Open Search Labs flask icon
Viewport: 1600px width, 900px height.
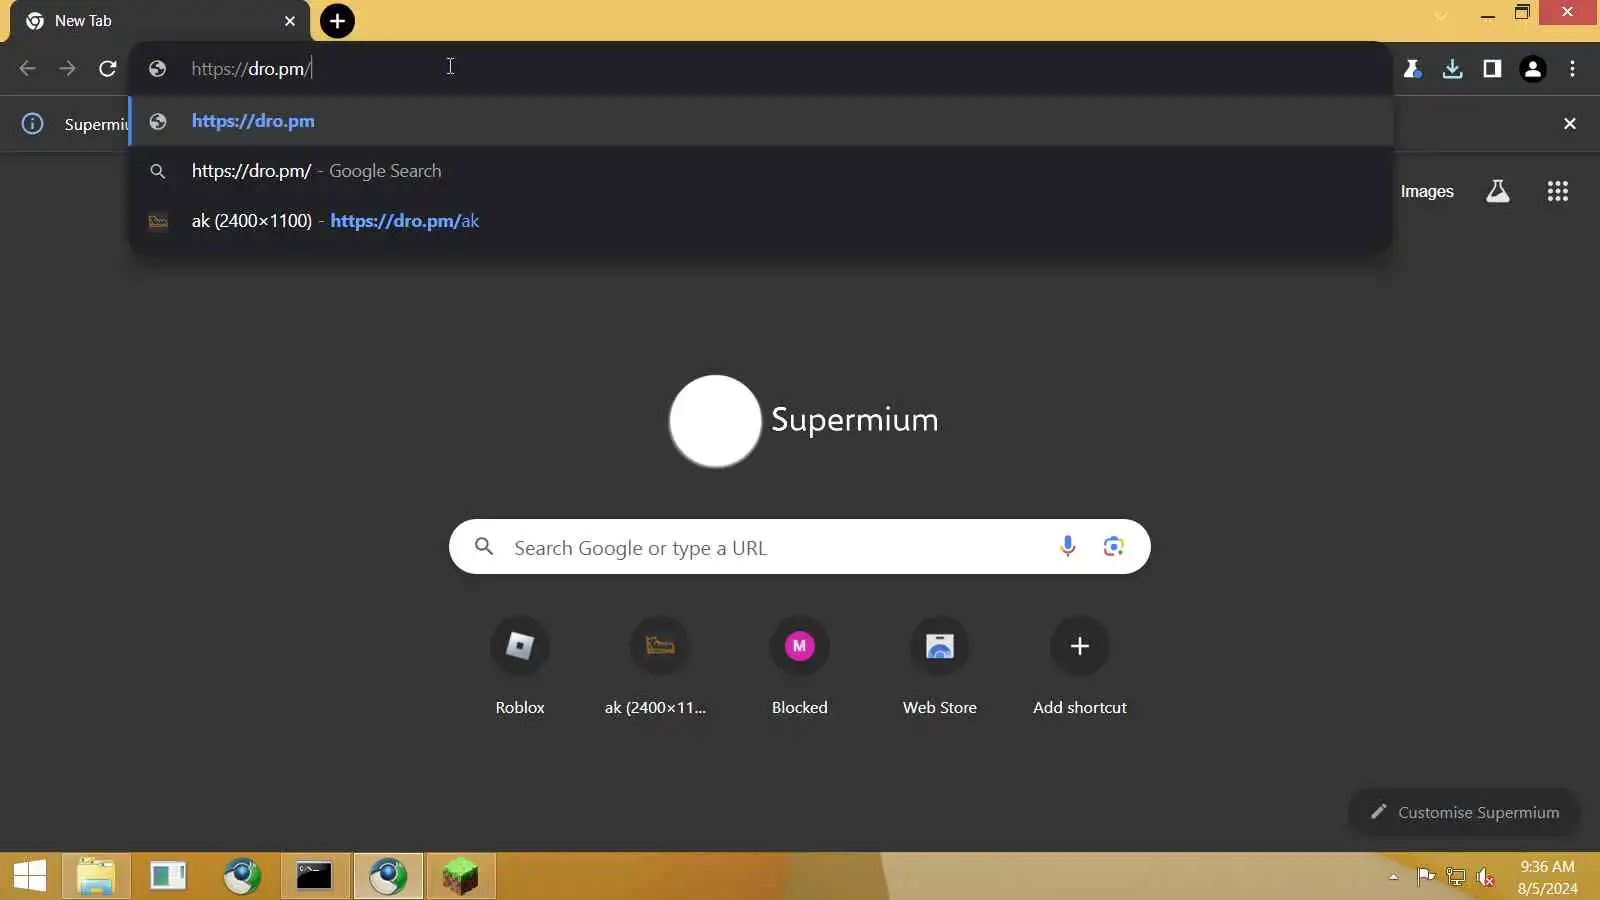coord(1497,191)
